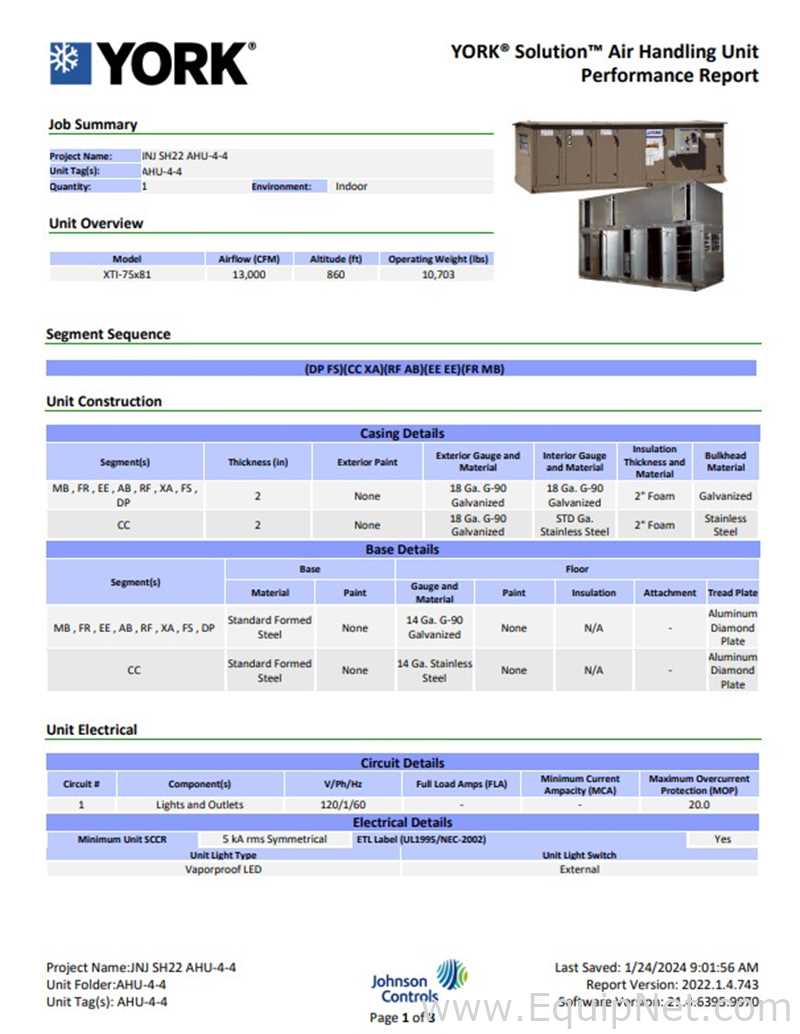Viewport: 800px width, 1034px height.
Task: Click altitude value '860'
Action: (x=336, y=274)
